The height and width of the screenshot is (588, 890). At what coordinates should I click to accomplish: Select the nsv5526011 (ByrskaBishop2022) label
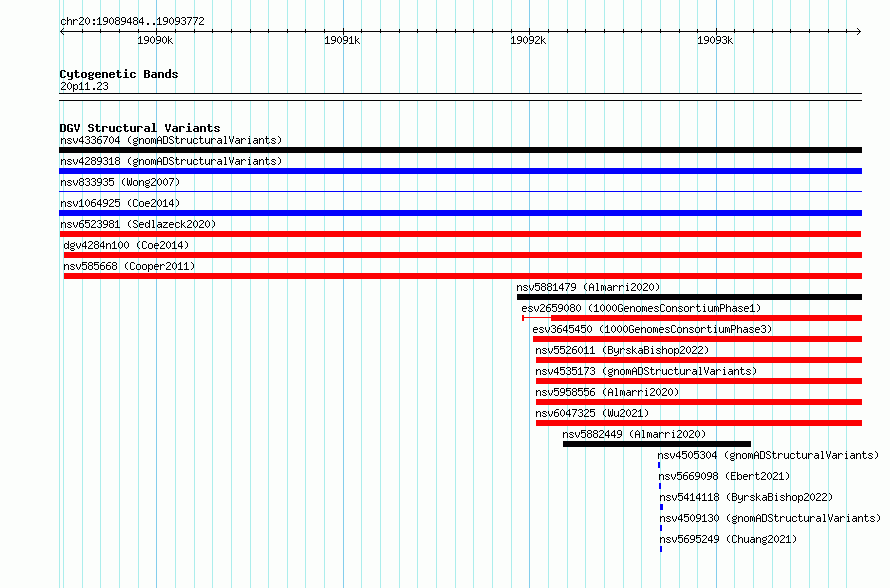point(622,350)
